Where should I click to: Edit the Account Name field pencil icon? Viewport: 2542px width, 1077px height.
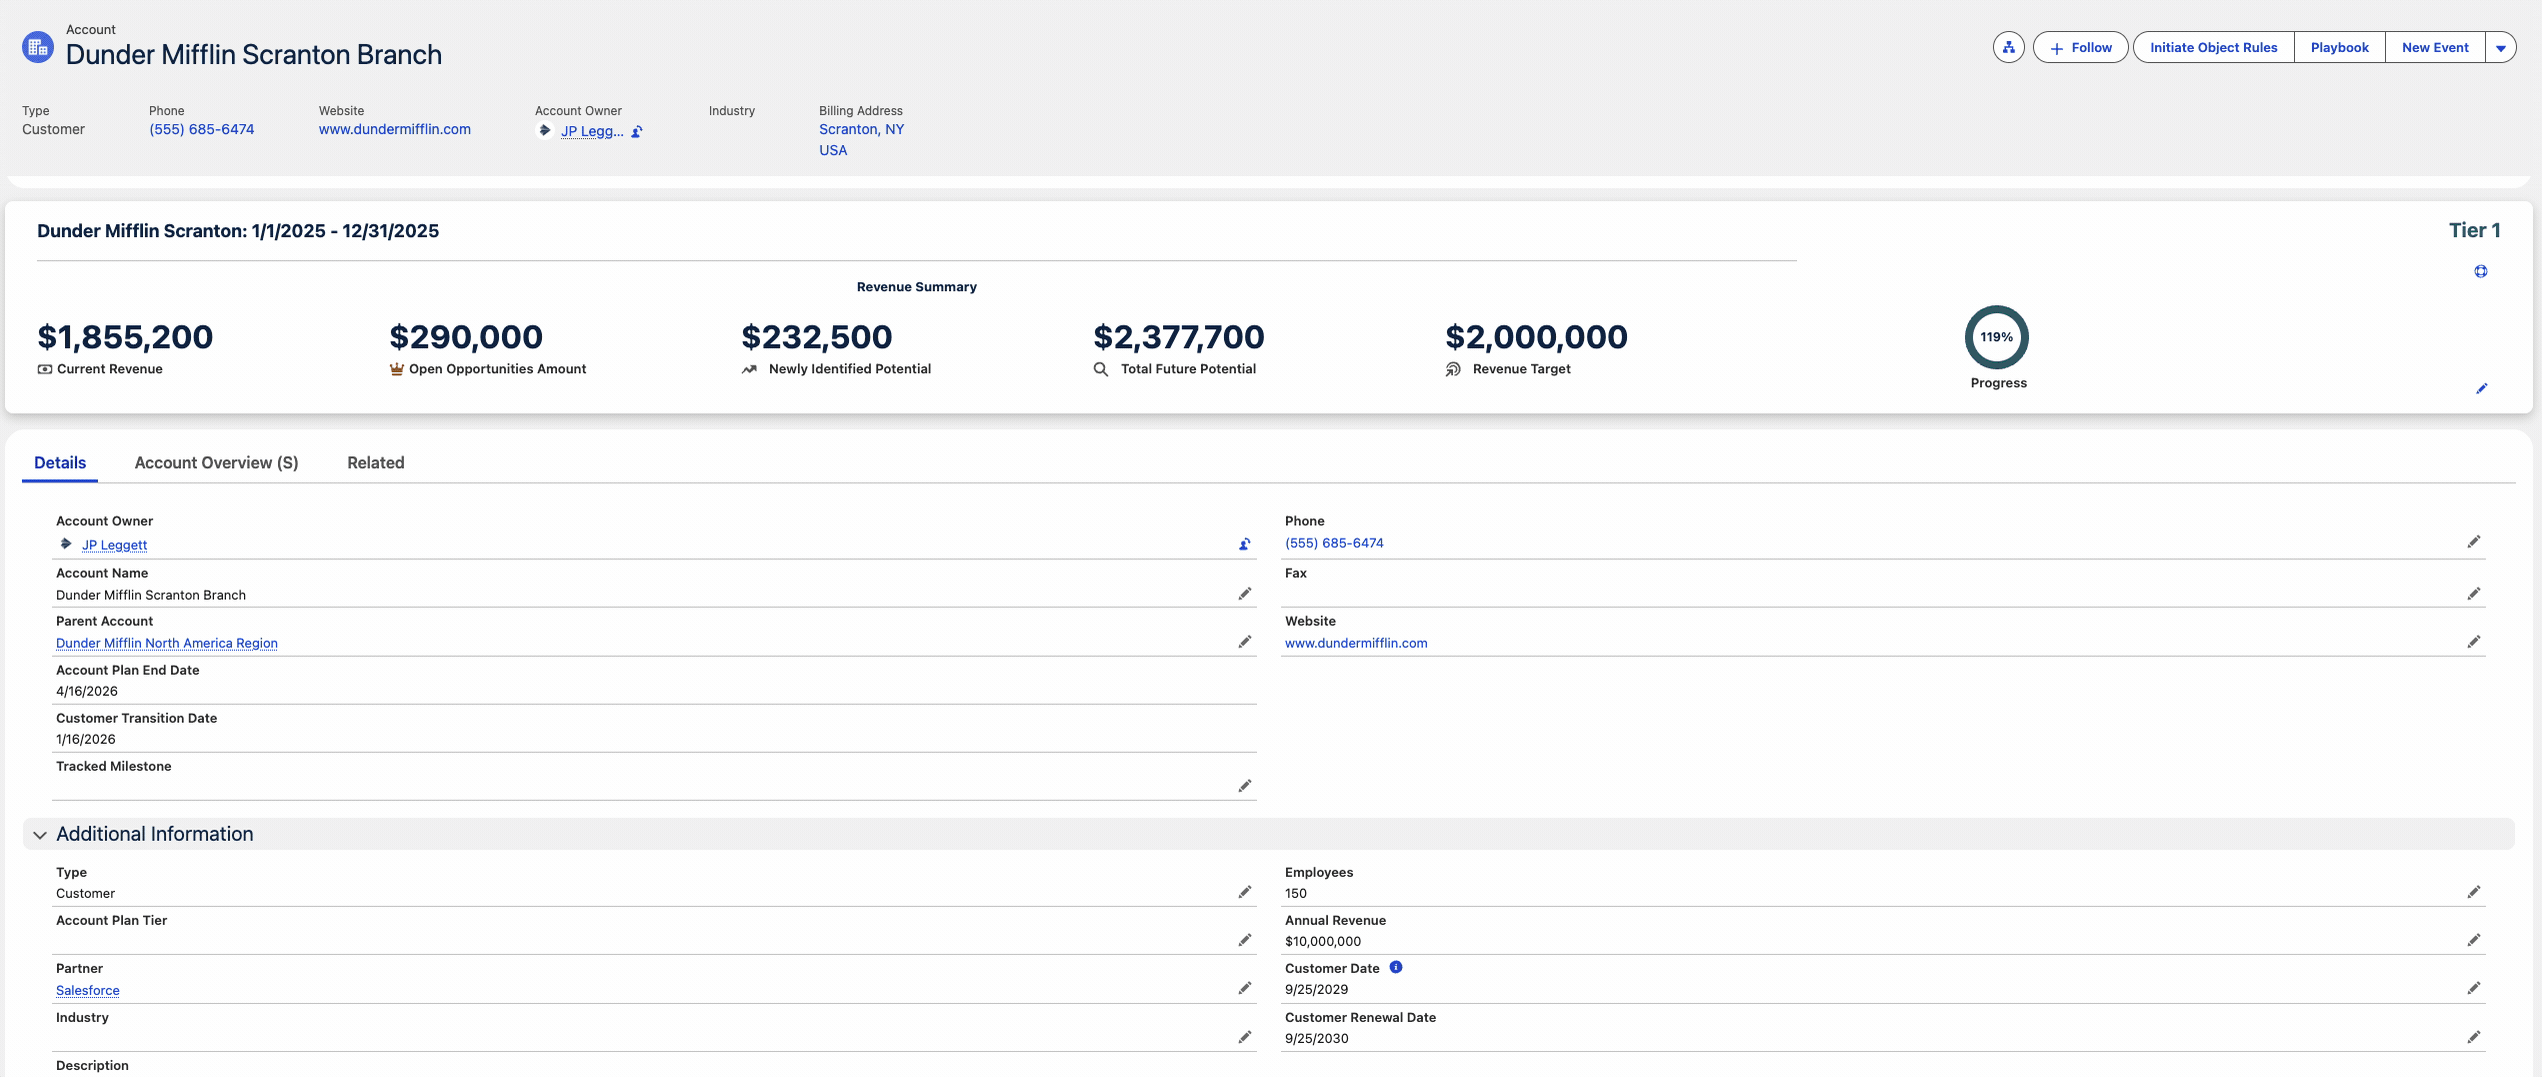[1244, 594]
